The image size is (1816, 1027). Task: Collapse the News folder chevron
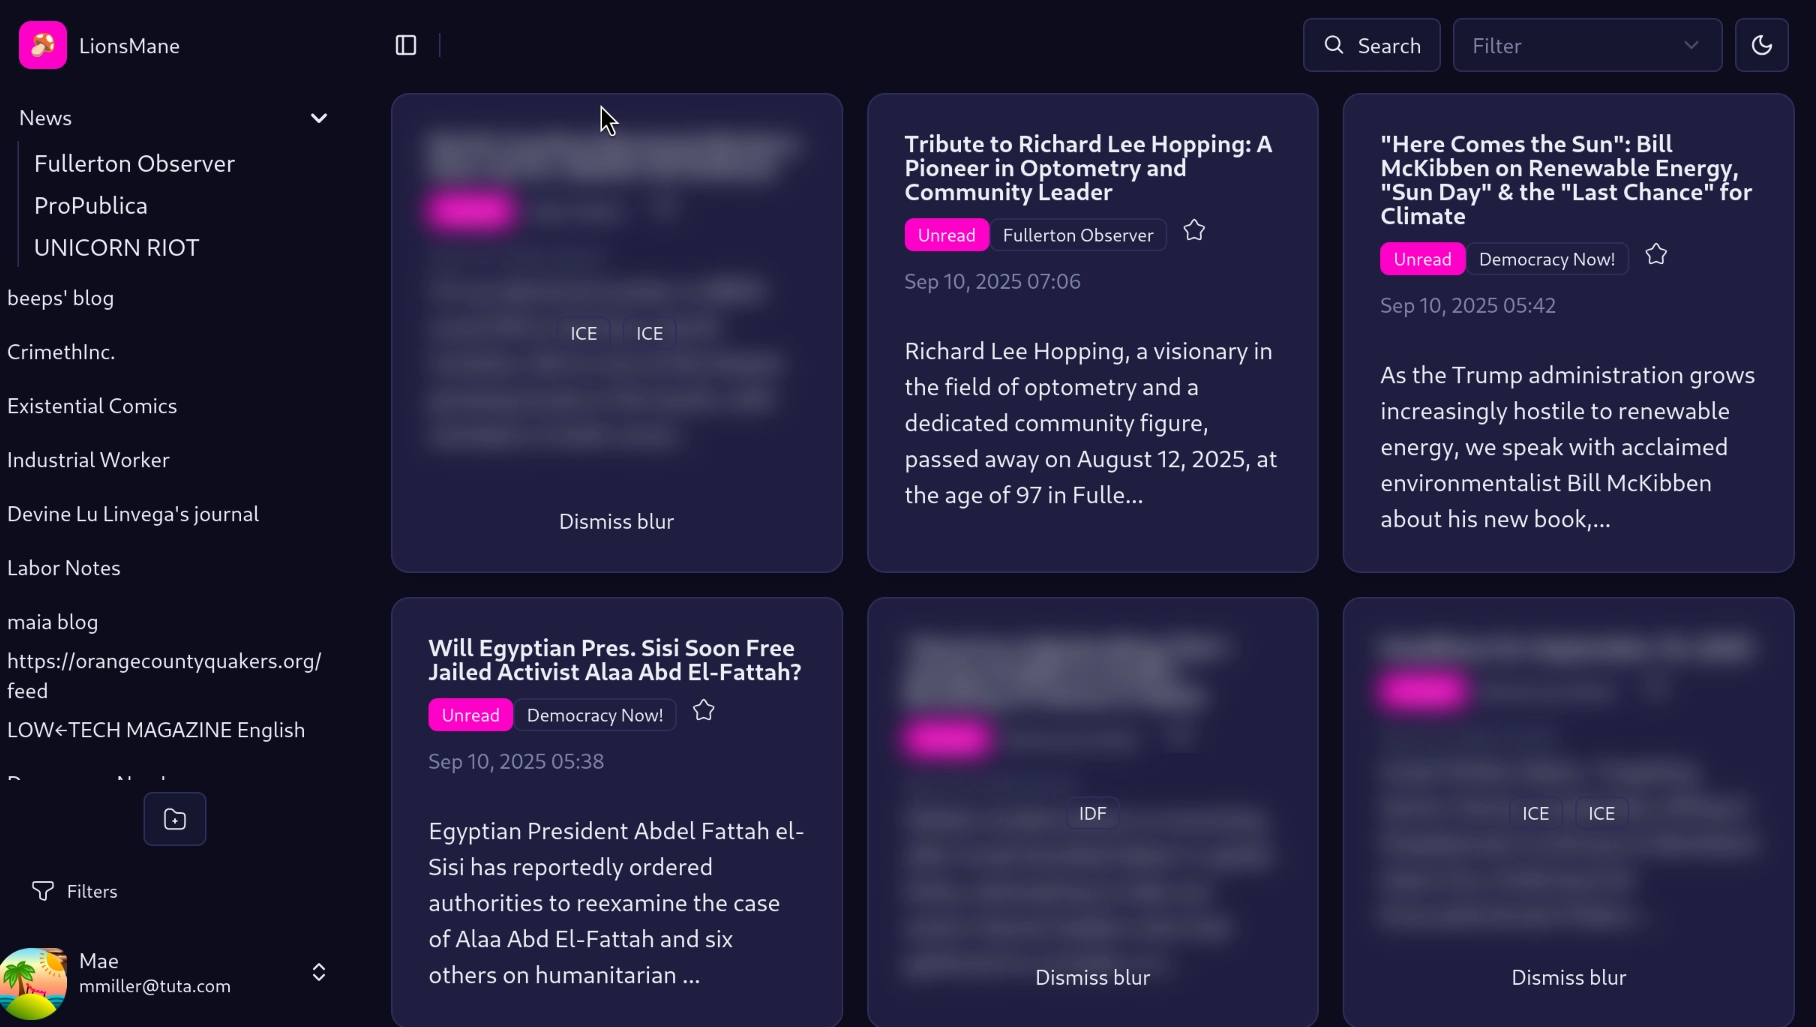click(319, 118)
